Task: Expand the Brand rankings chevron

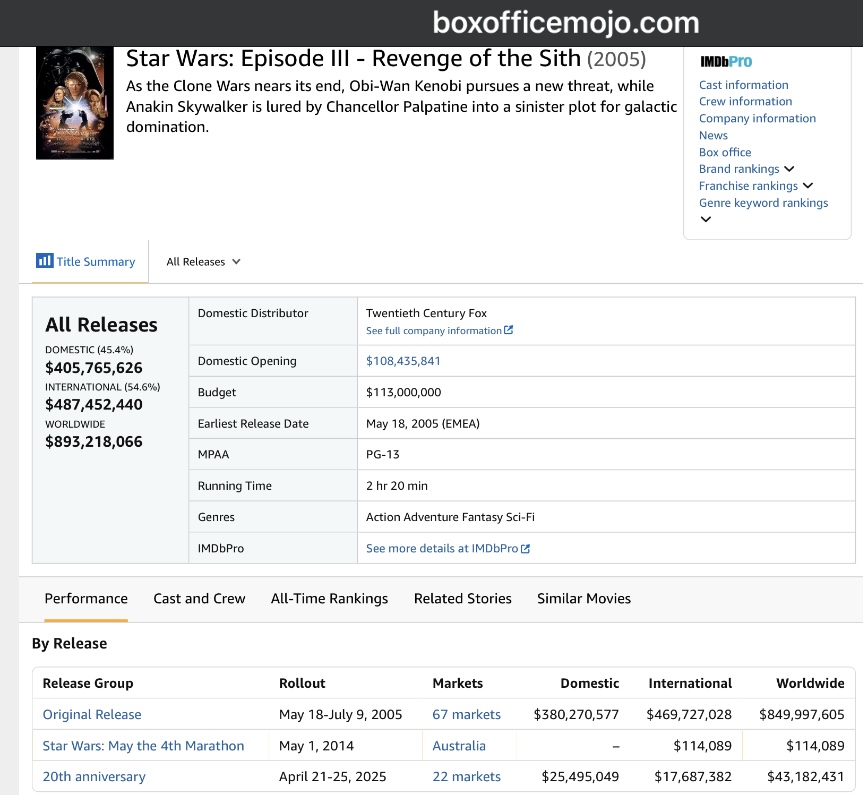Action: [x=789, y=169]
